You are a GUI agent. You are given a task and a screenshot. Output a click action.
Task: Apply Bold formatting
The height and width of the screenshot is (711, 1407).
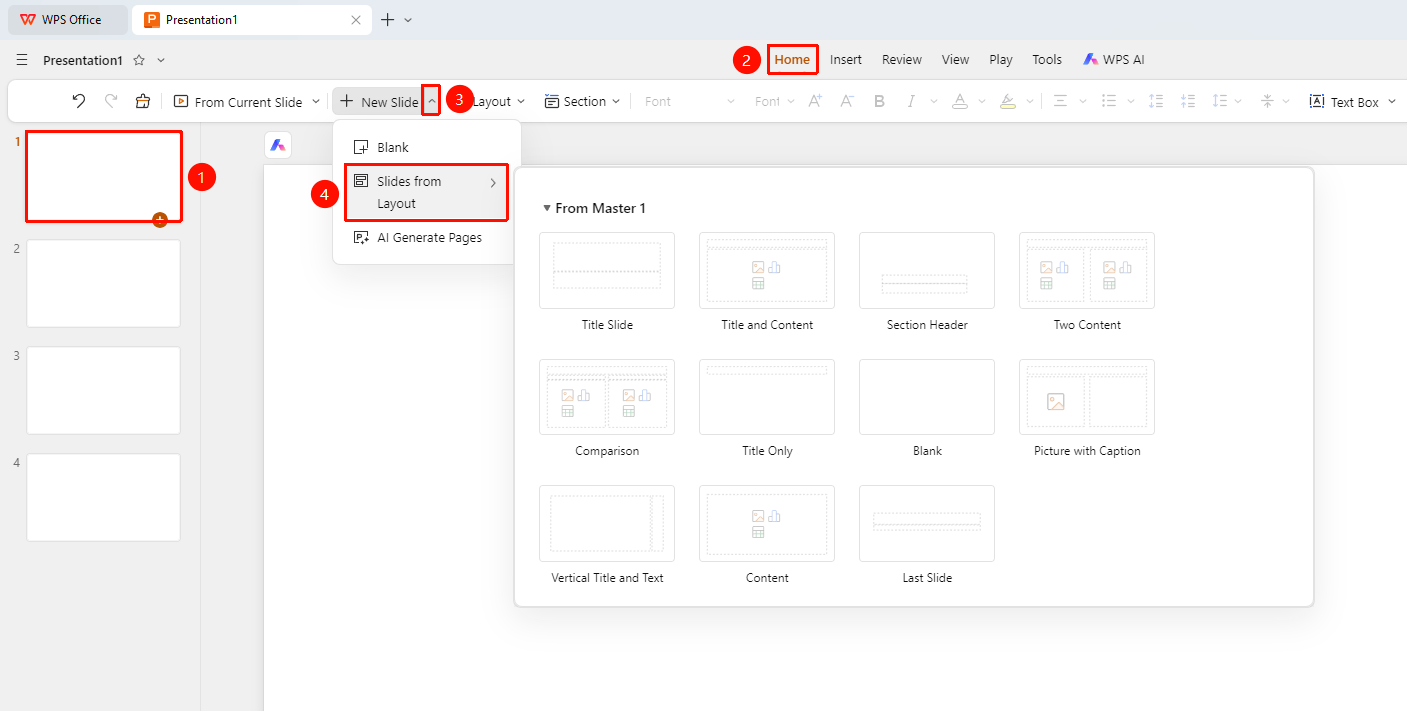pyautogui.click(x=879, y=101)
